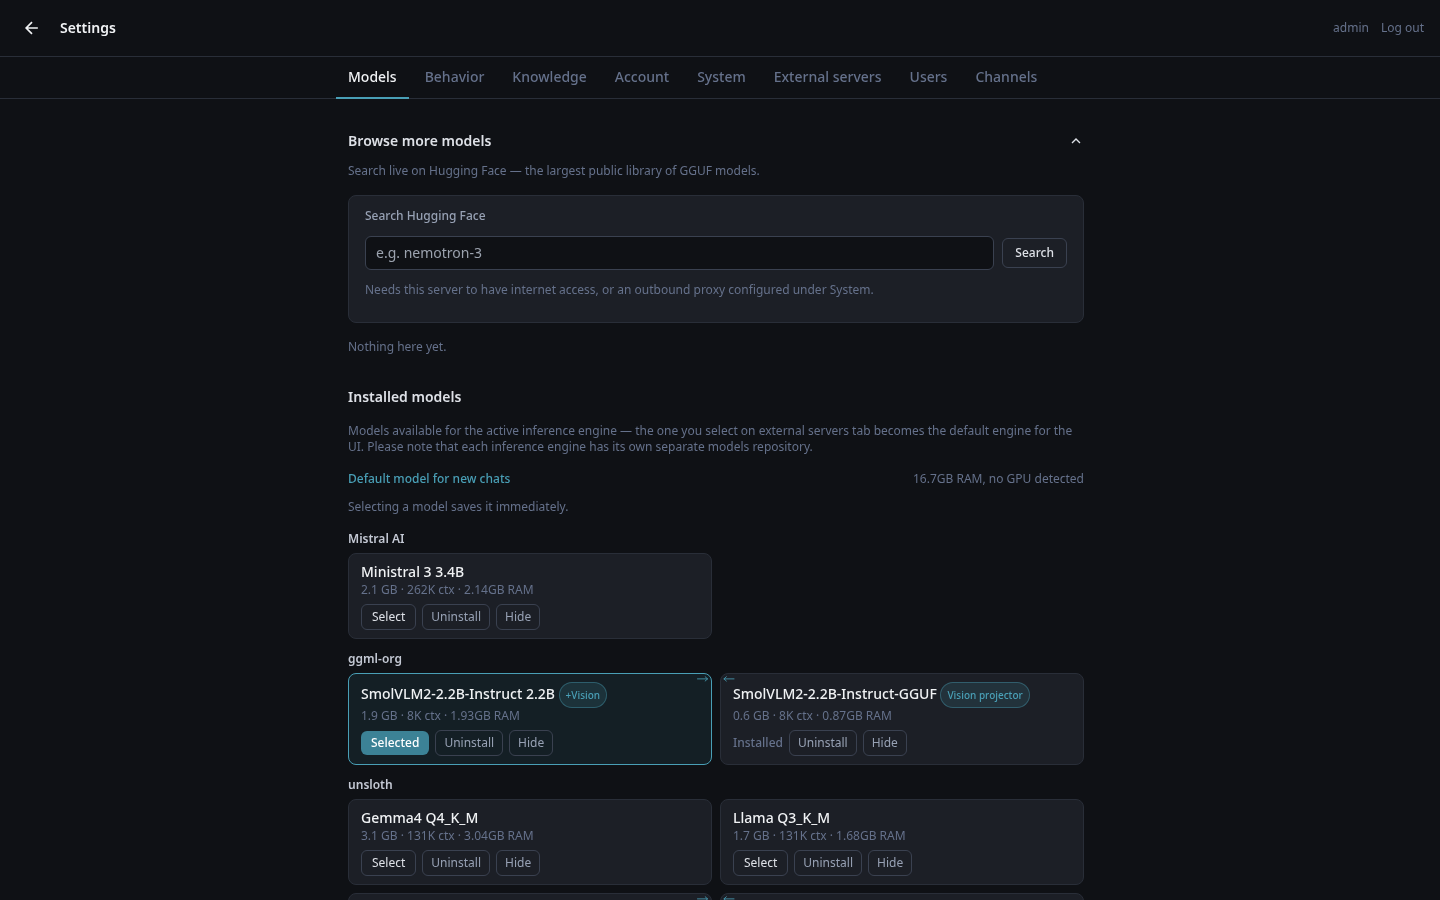Collapse the Browse more models section
This screenshot has height=900, width=1440.
pos(1076,141)
